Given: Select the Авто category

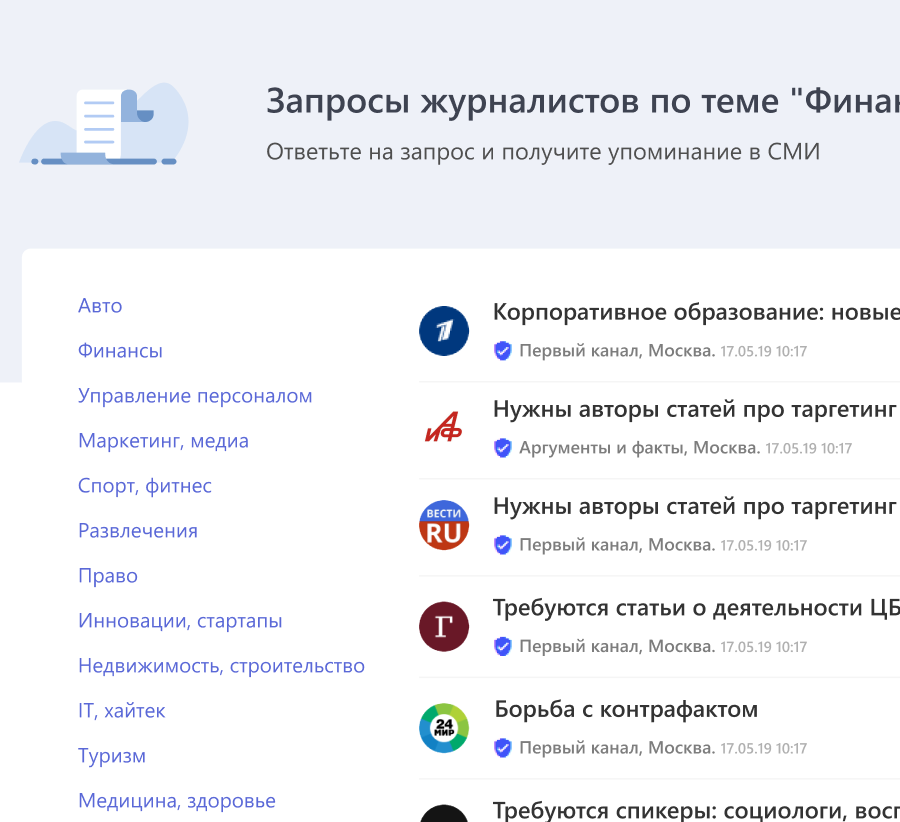Looking at the screenshot, I should [100, 306].
